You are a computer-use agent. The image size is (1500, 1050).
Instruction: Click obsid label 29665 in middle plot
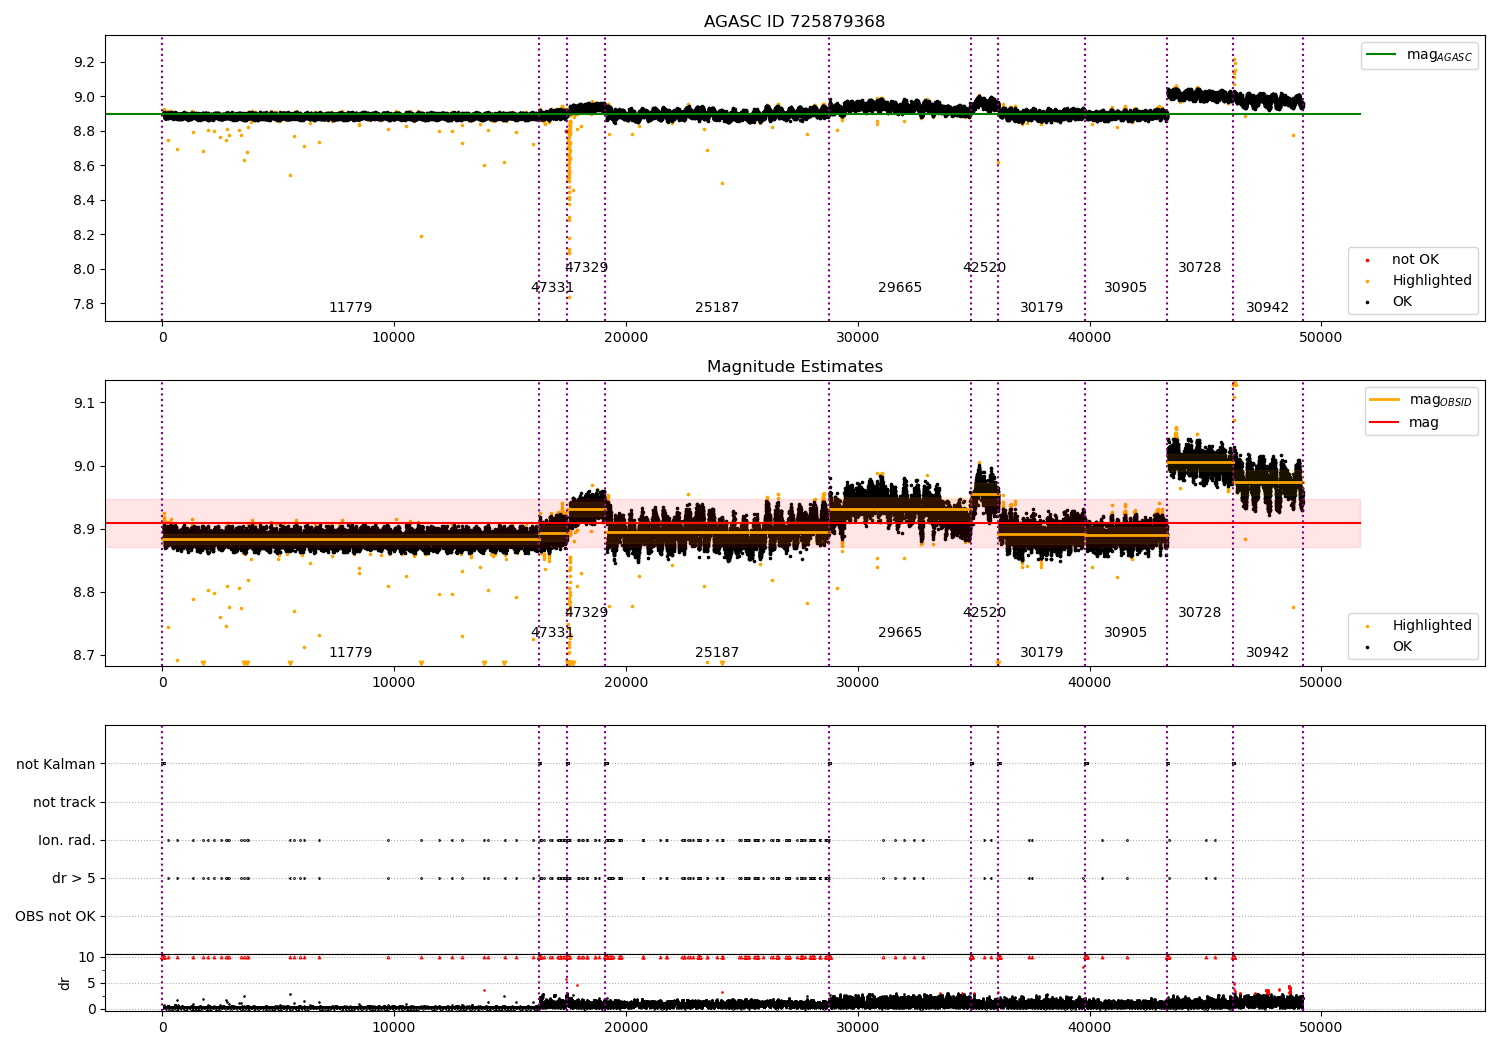click(900, 633)
